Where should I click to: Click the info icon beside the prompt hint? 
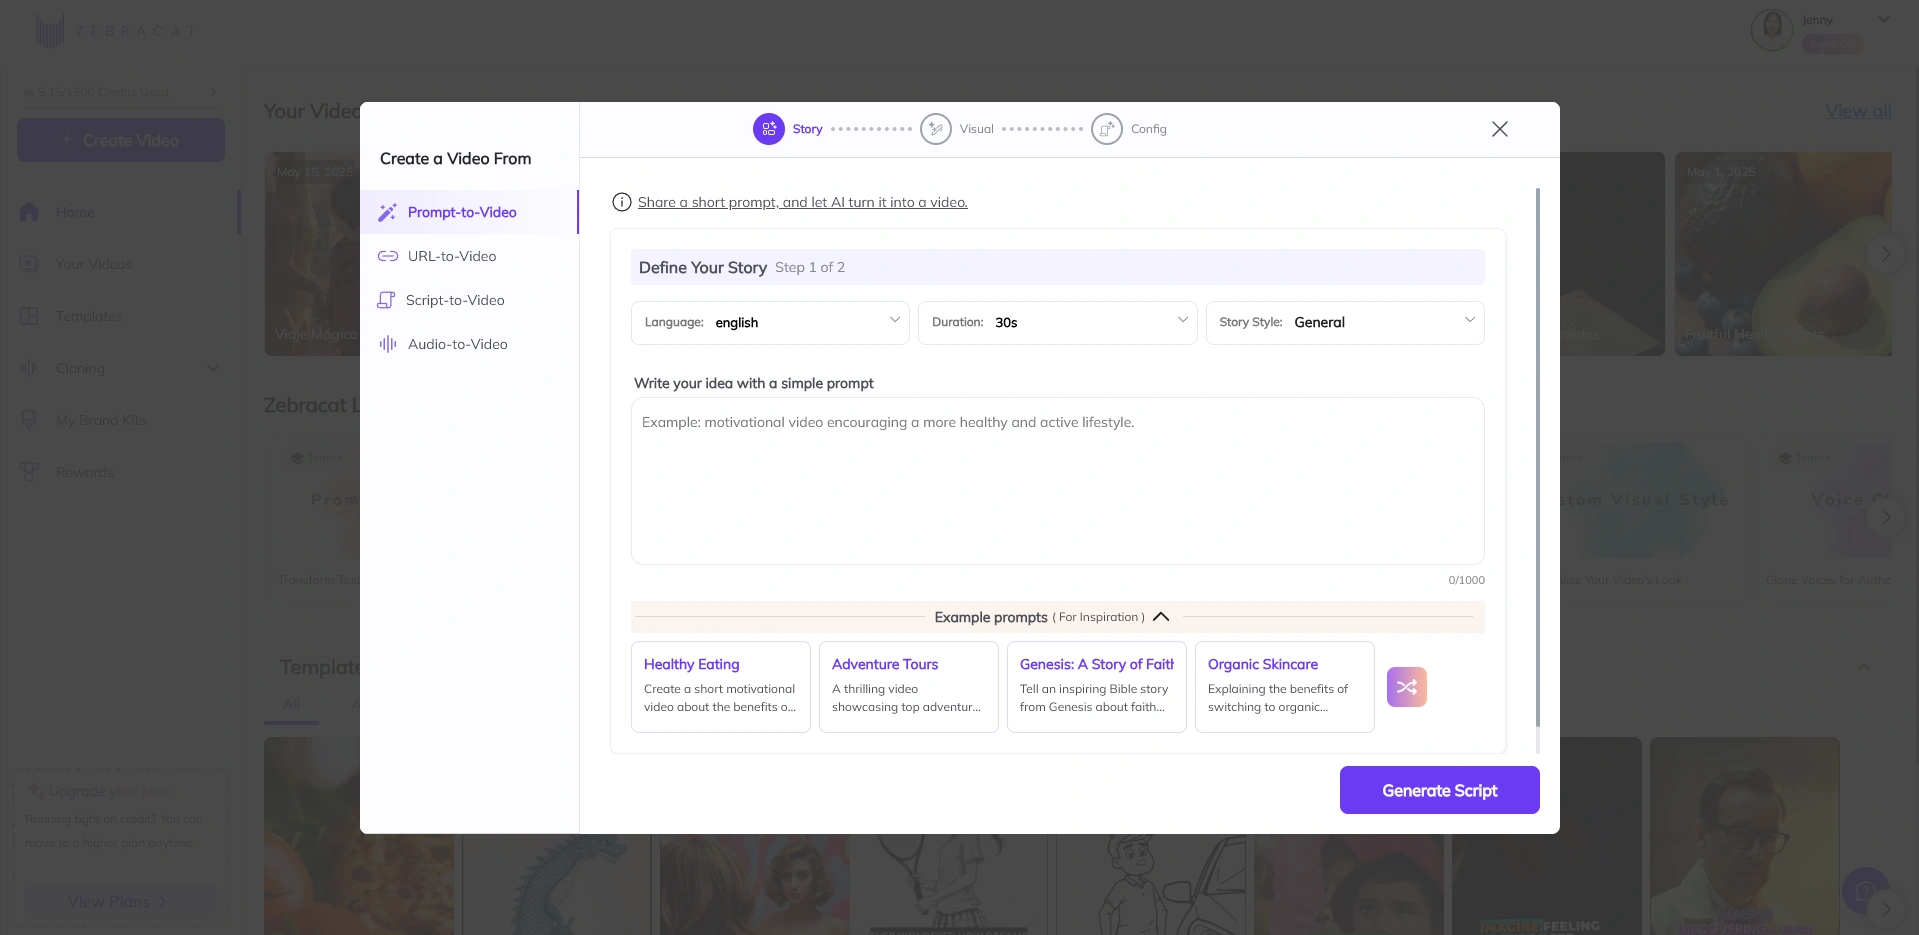622,202
